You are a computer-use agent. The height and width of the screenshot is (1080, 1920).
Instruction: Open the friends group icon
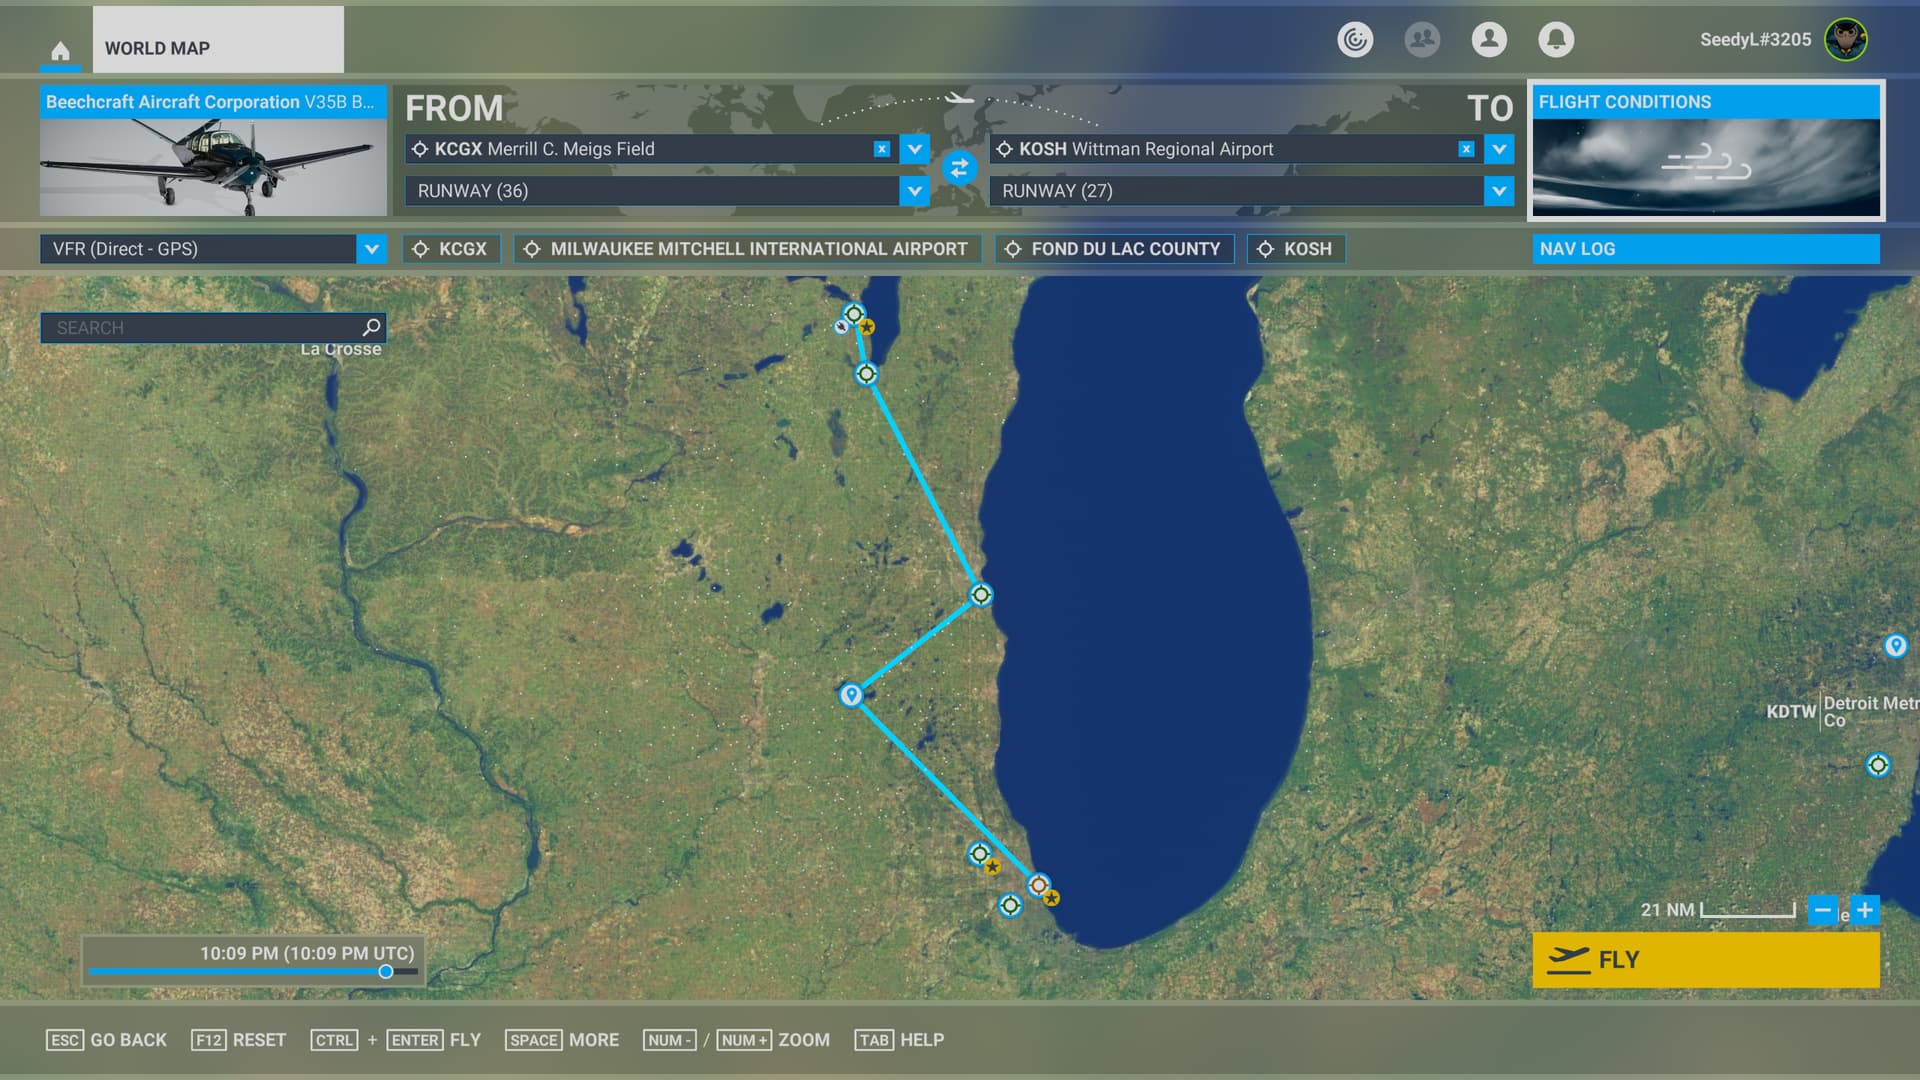click(x=1421, y=40)
